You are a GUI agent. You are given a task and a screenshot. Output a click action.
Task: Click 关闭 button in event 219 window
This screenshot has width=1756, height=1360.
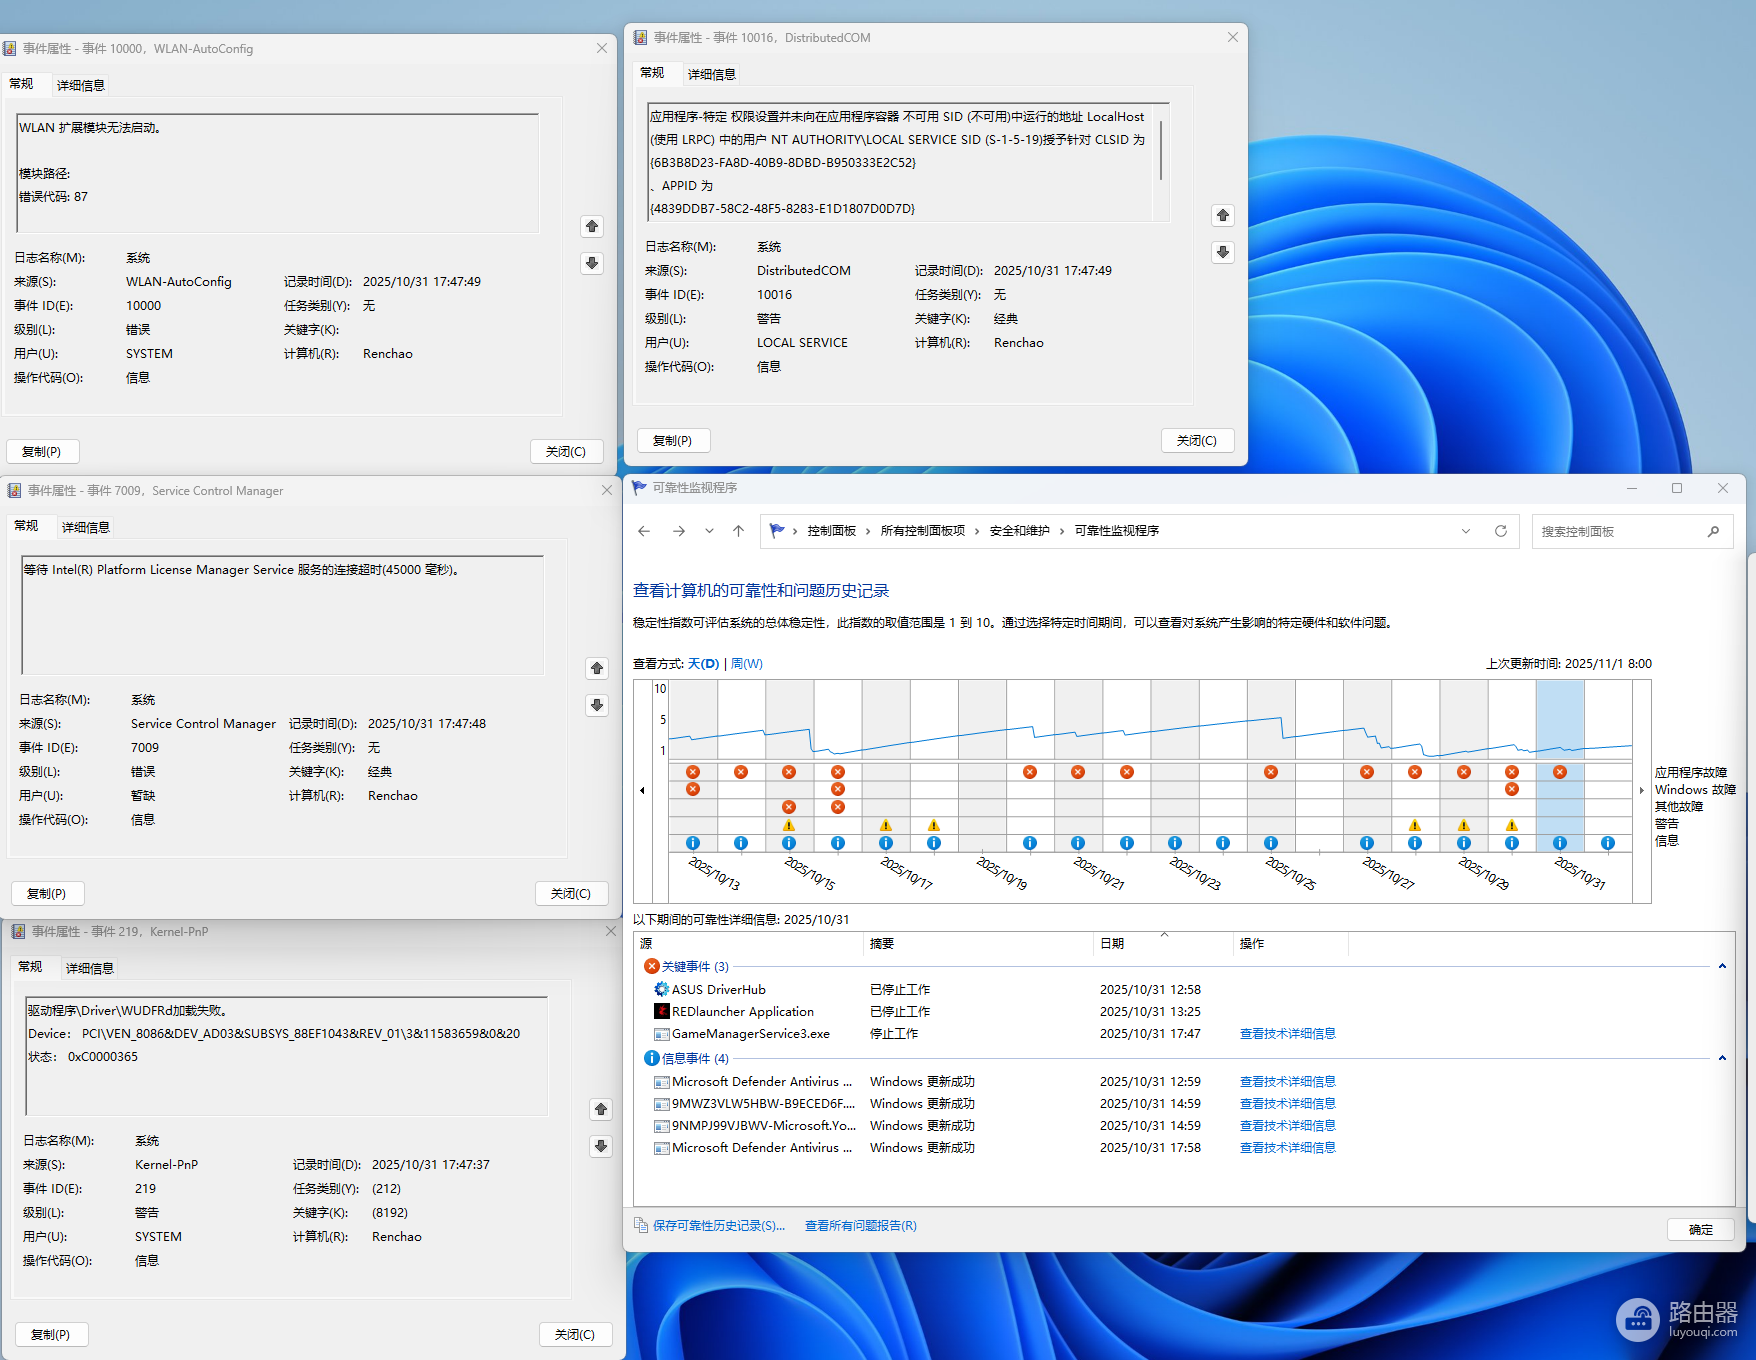[x=575, y=1335]
